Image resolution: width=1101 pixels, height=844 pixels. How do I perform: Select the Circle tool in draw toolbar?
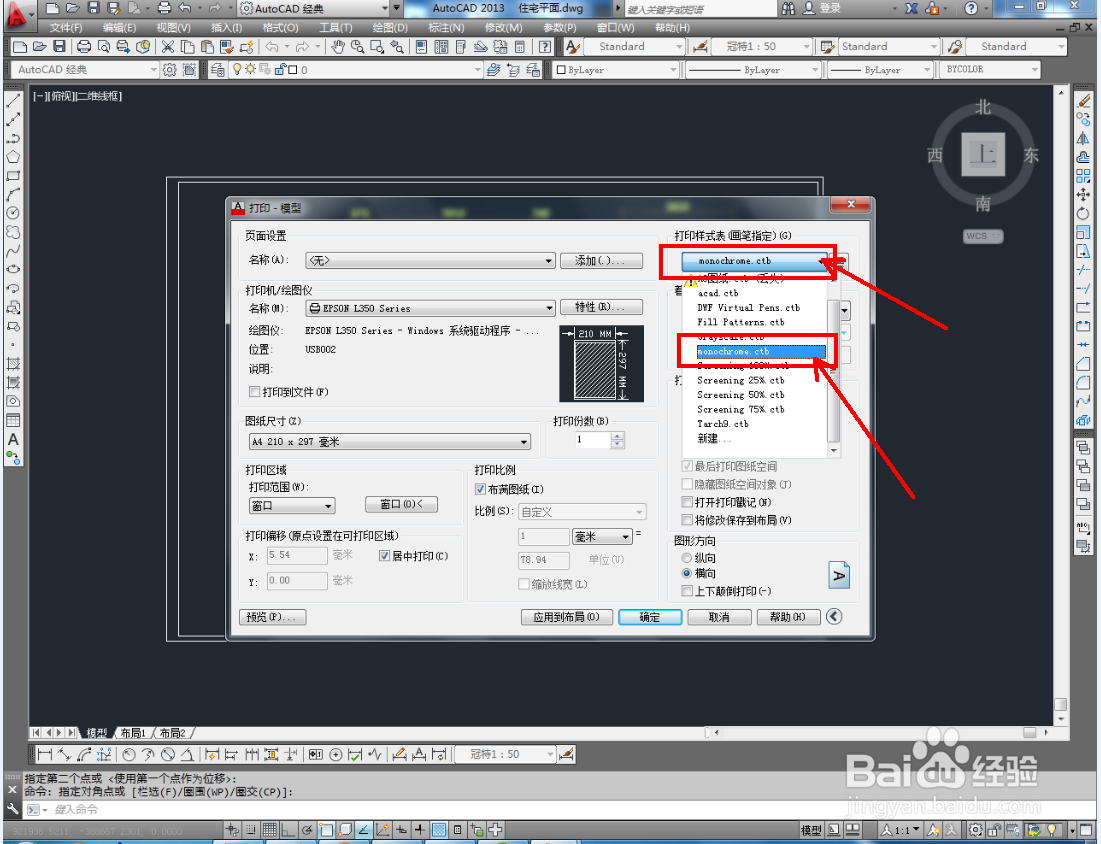click(13, 213)
